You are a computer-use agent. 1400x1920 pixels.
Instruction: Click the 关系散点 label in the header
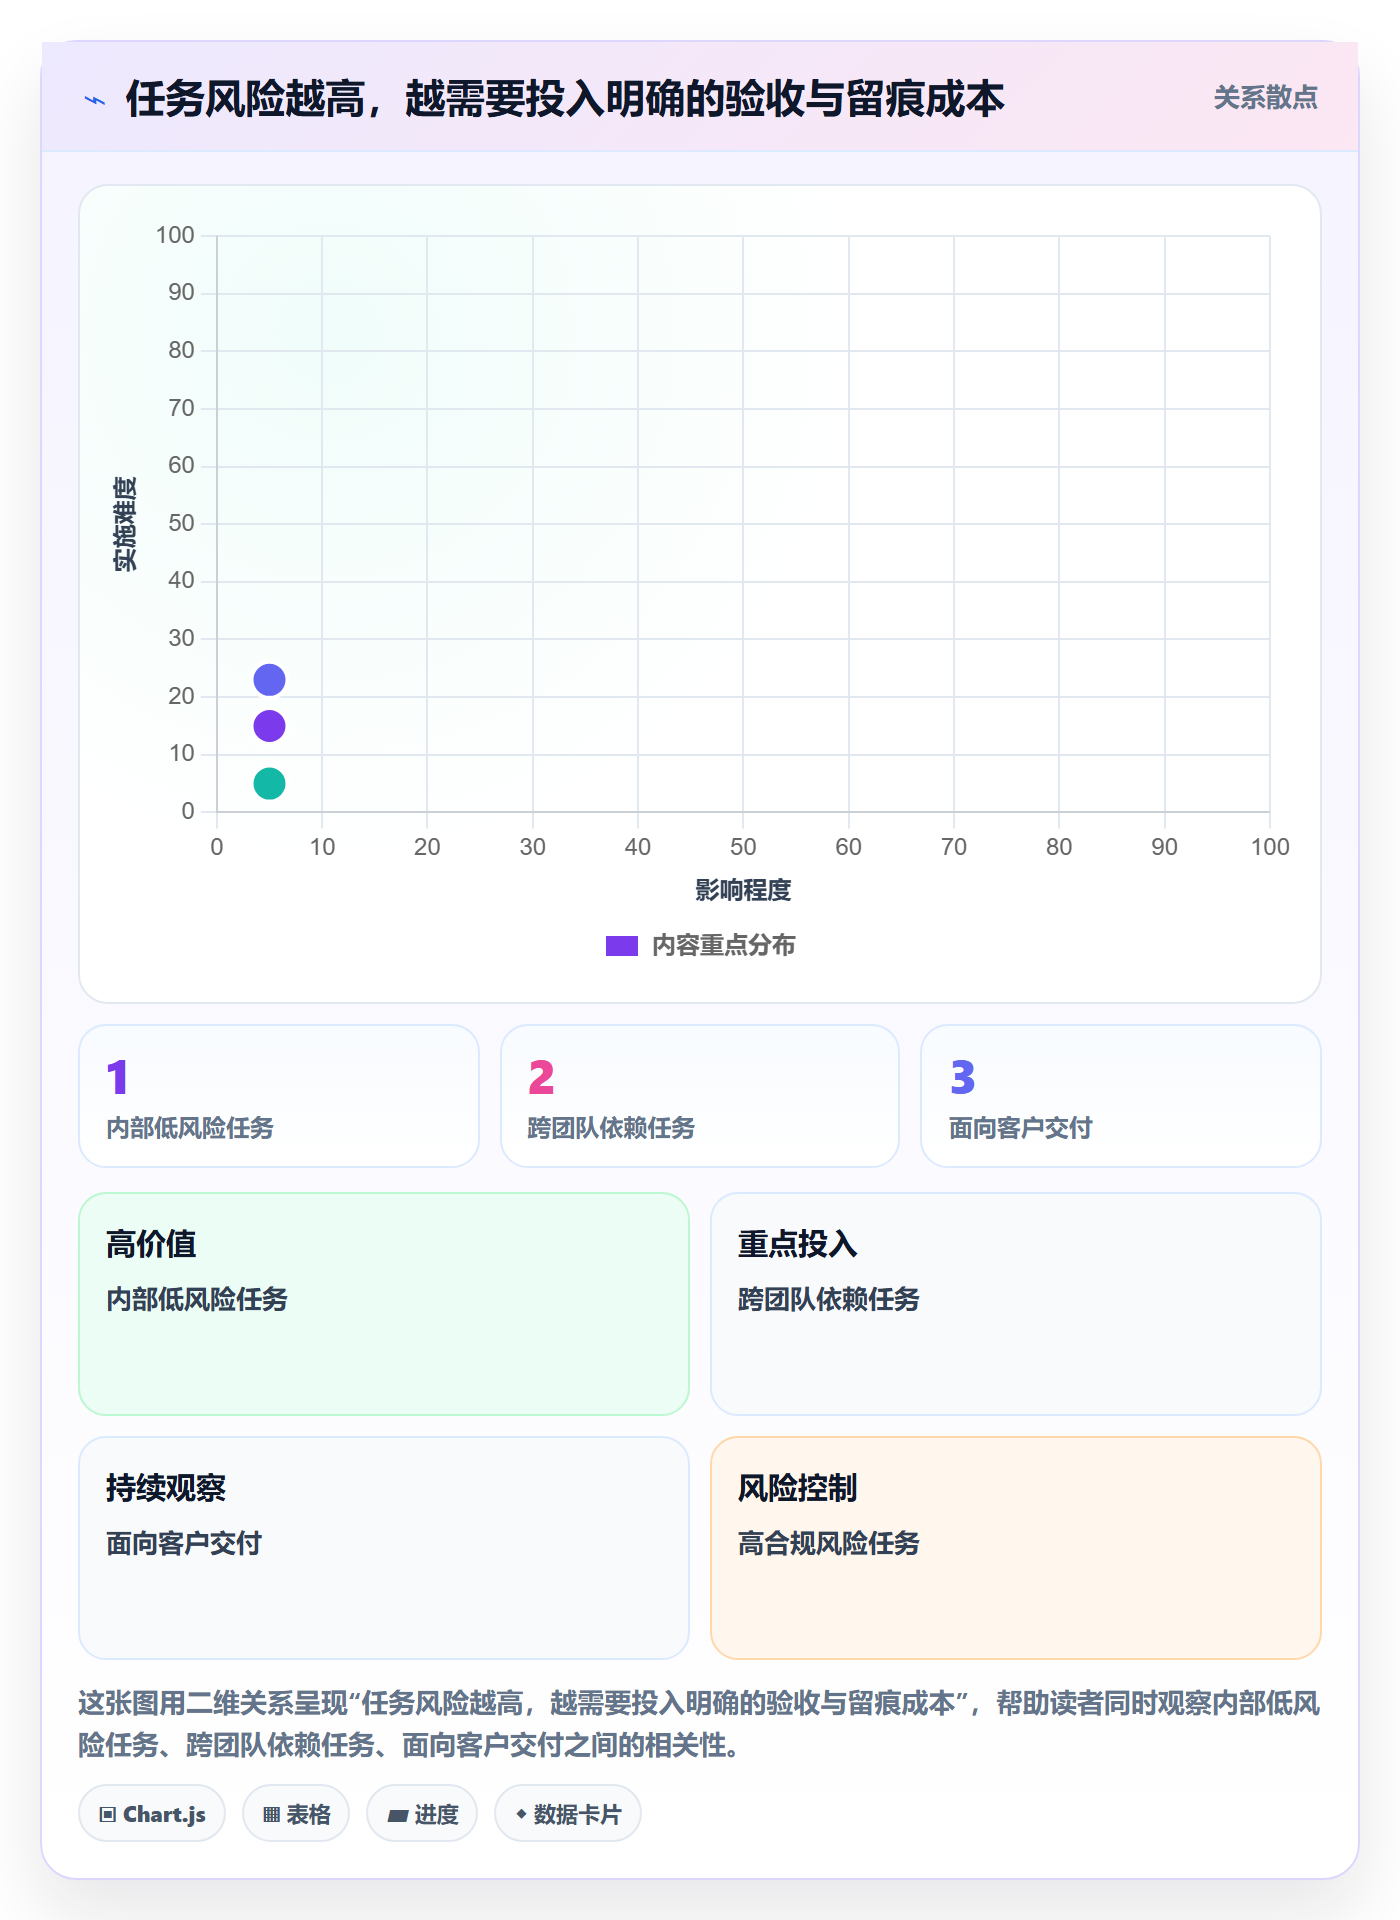(1265, 98)
